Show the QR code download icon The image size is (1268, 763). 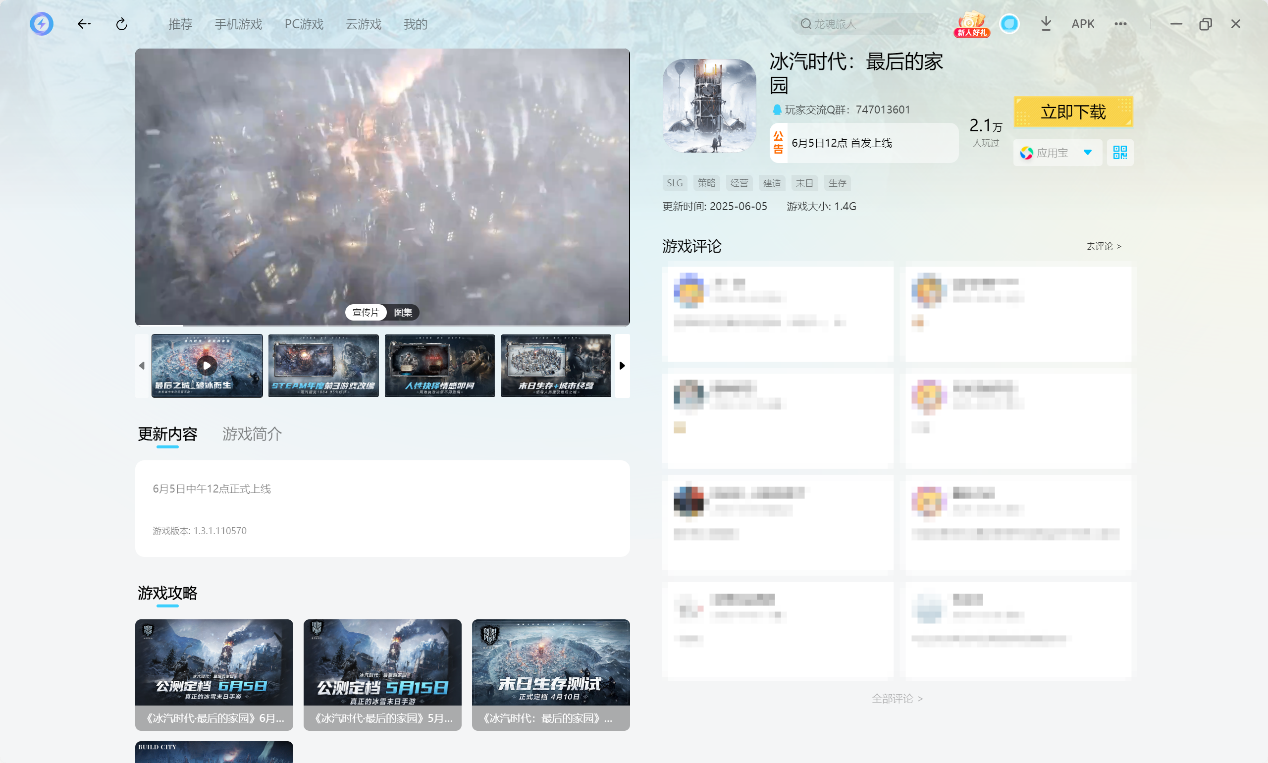(x=1120, y=153)
